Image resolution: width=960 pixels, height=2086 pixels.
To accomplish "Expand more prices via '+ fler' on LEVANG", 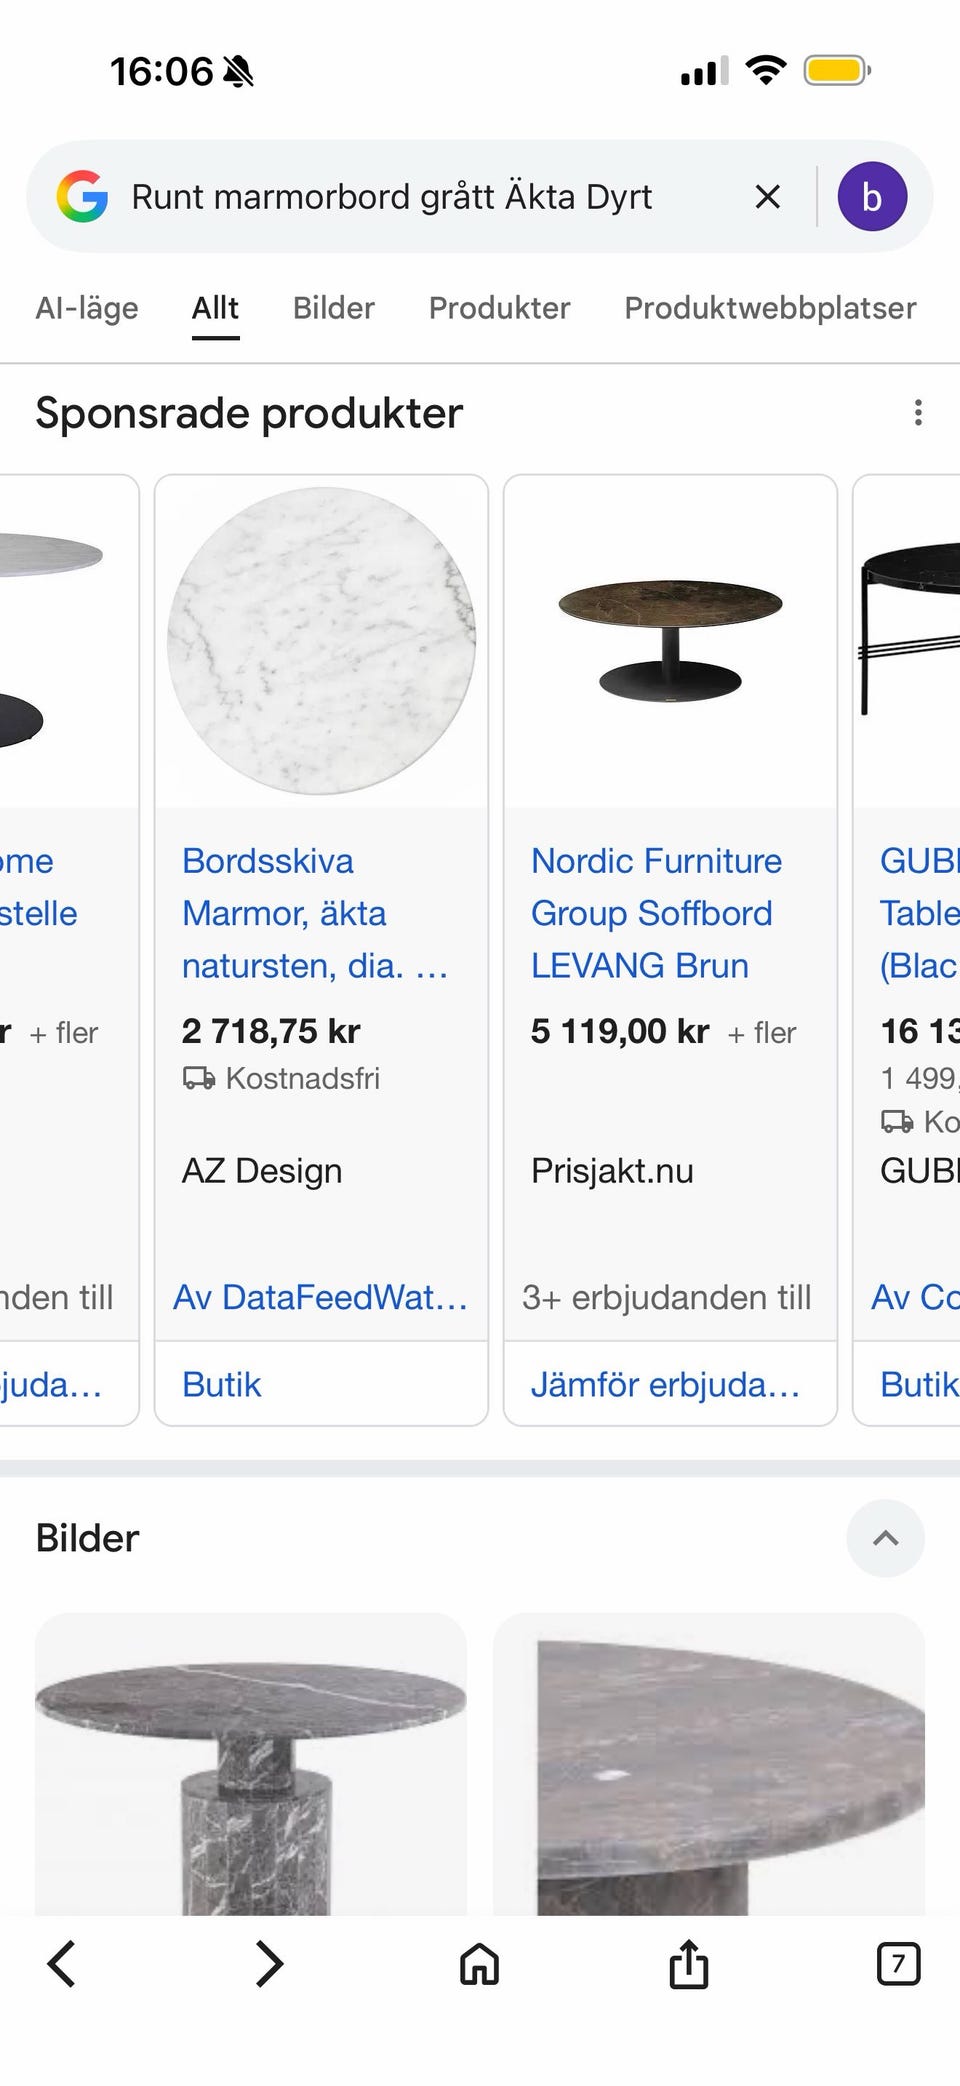I will [x=764, y=1032].
